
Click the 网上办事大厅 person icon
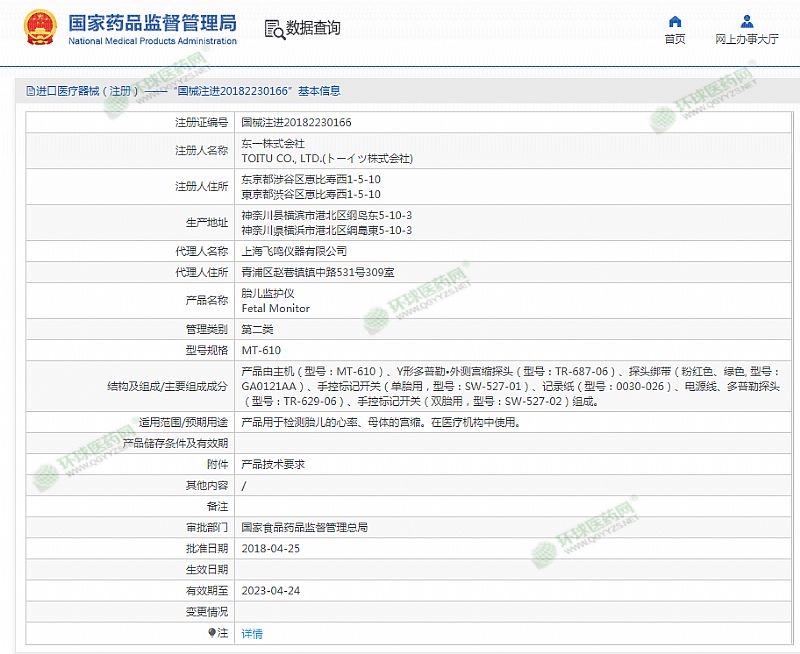747,21
